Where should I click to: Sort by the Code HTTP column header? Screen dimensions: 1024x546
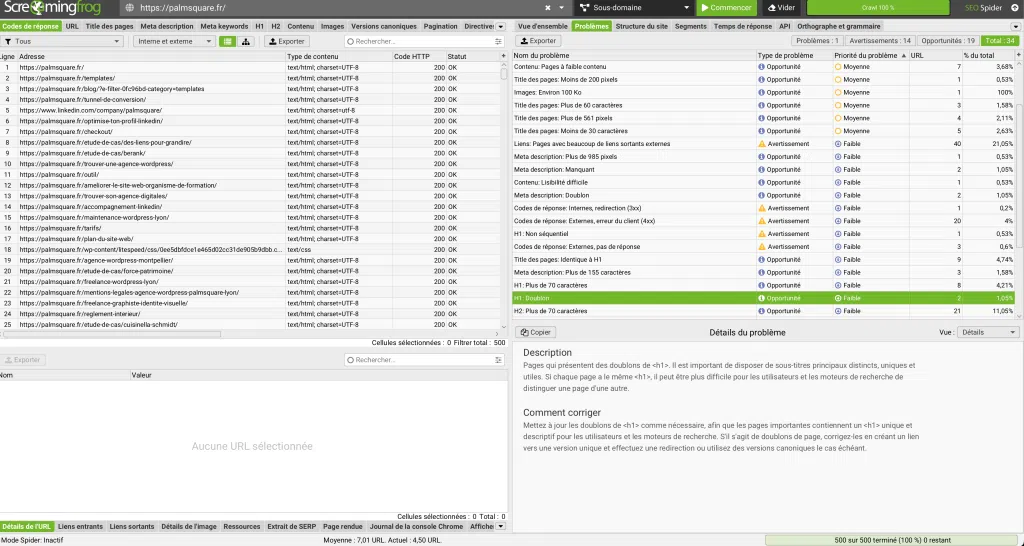pos(419,57)
